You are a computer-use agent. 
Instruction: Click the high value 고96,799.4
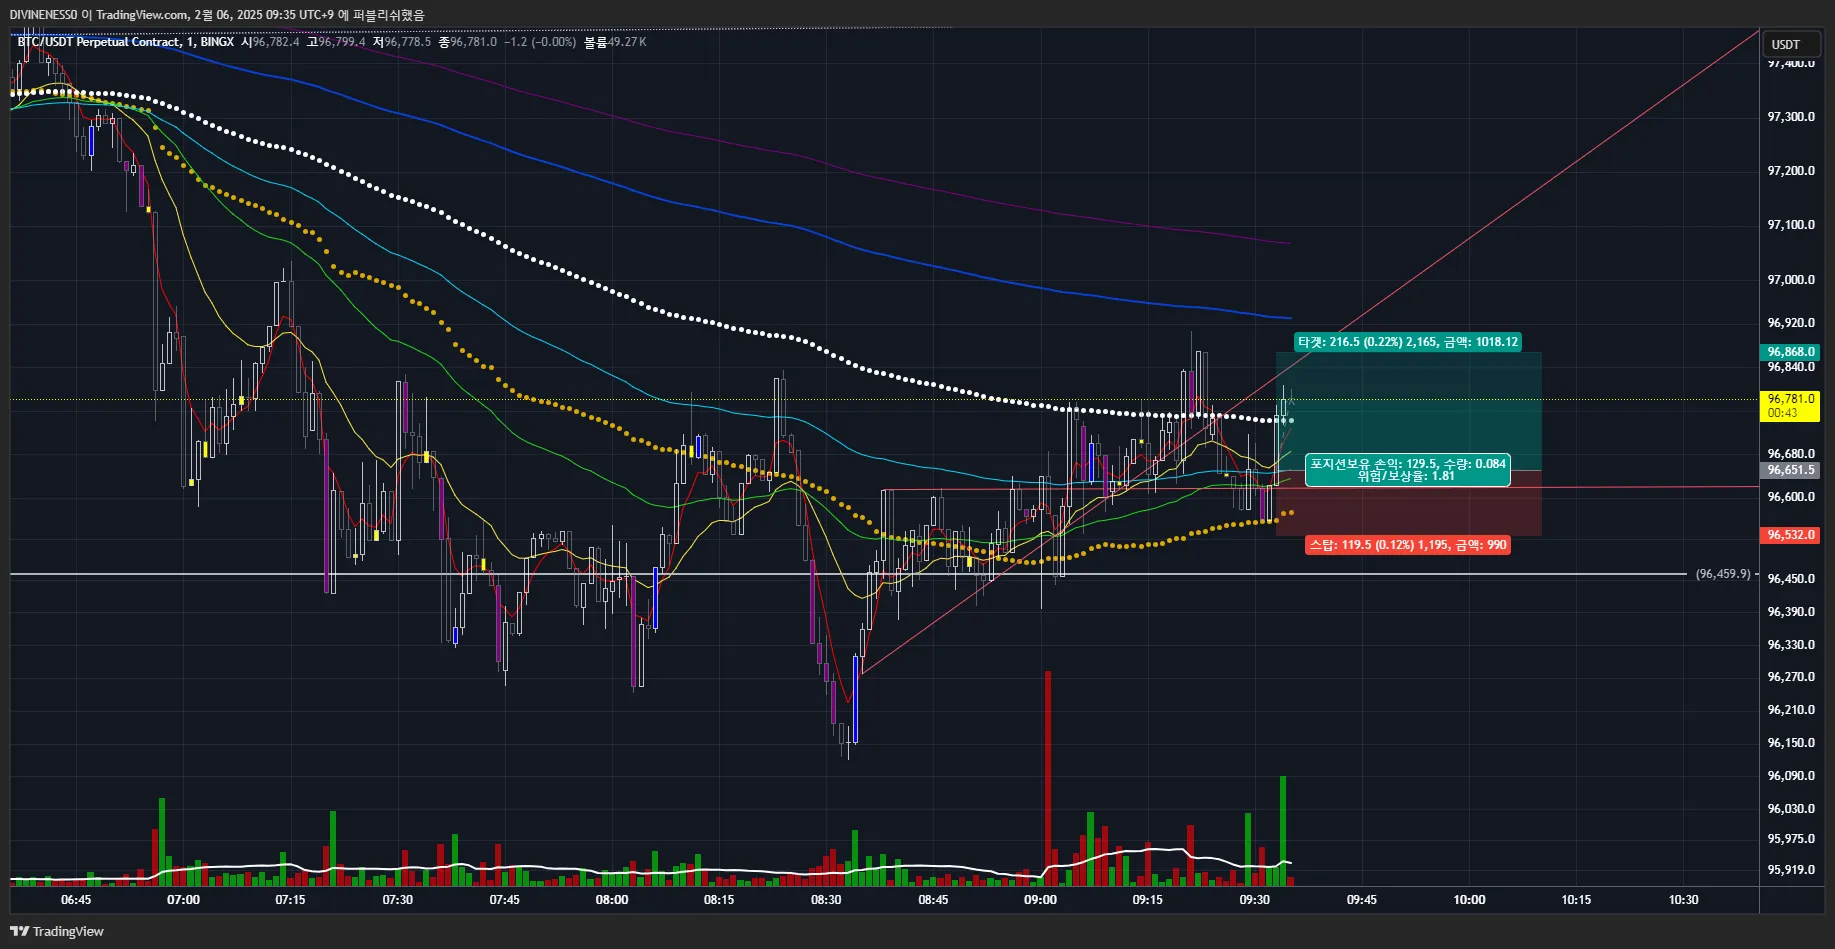pyautogui.click(x=336, y=42)
